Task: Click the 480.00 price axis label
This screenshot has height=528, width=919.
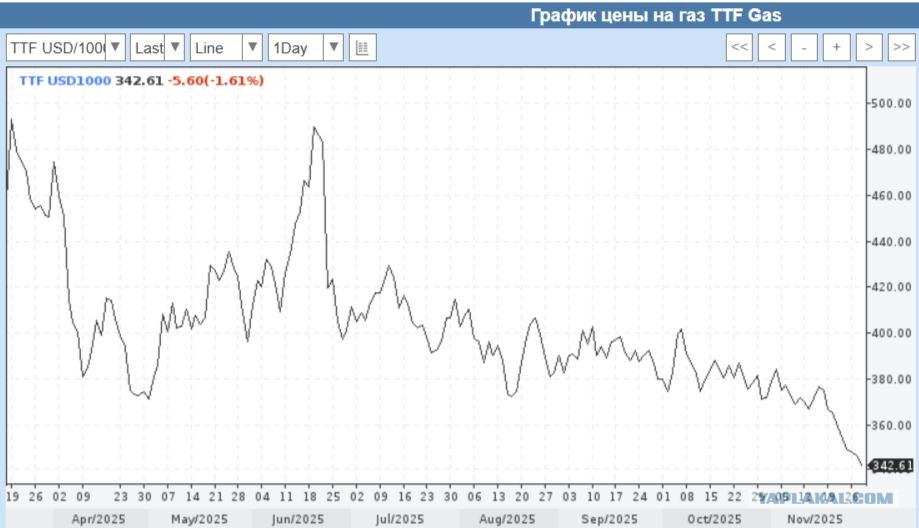Action: point(891,149)
